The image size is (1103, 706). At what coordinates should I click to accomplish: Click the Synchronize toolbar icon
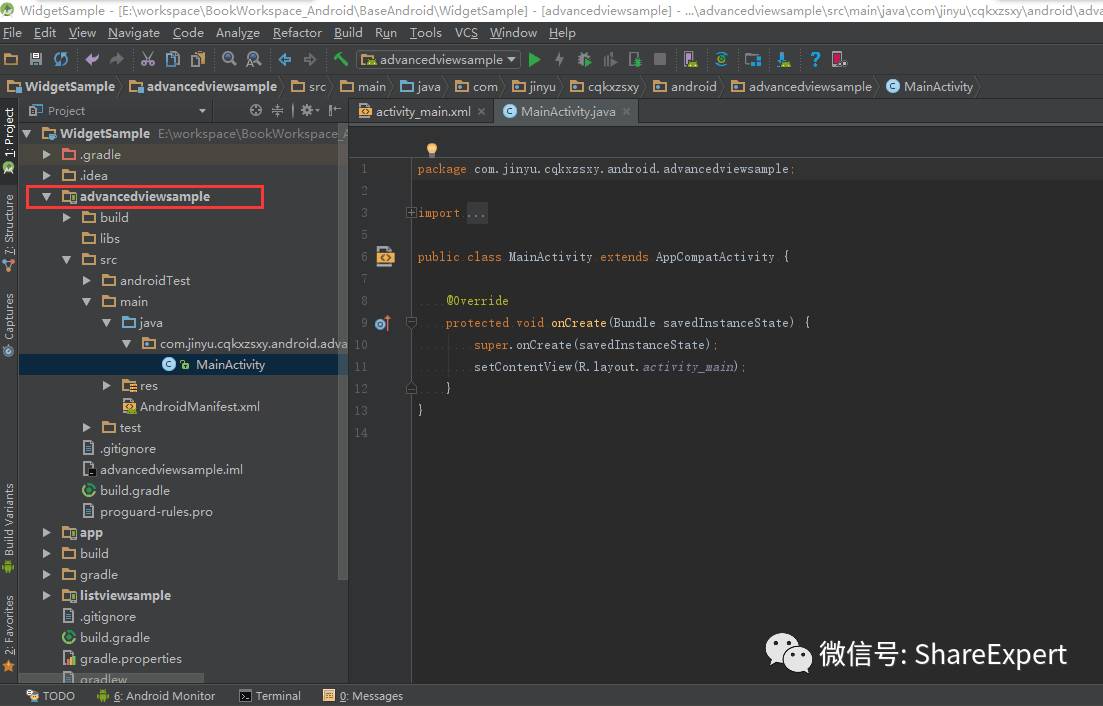tap(61, 60)
